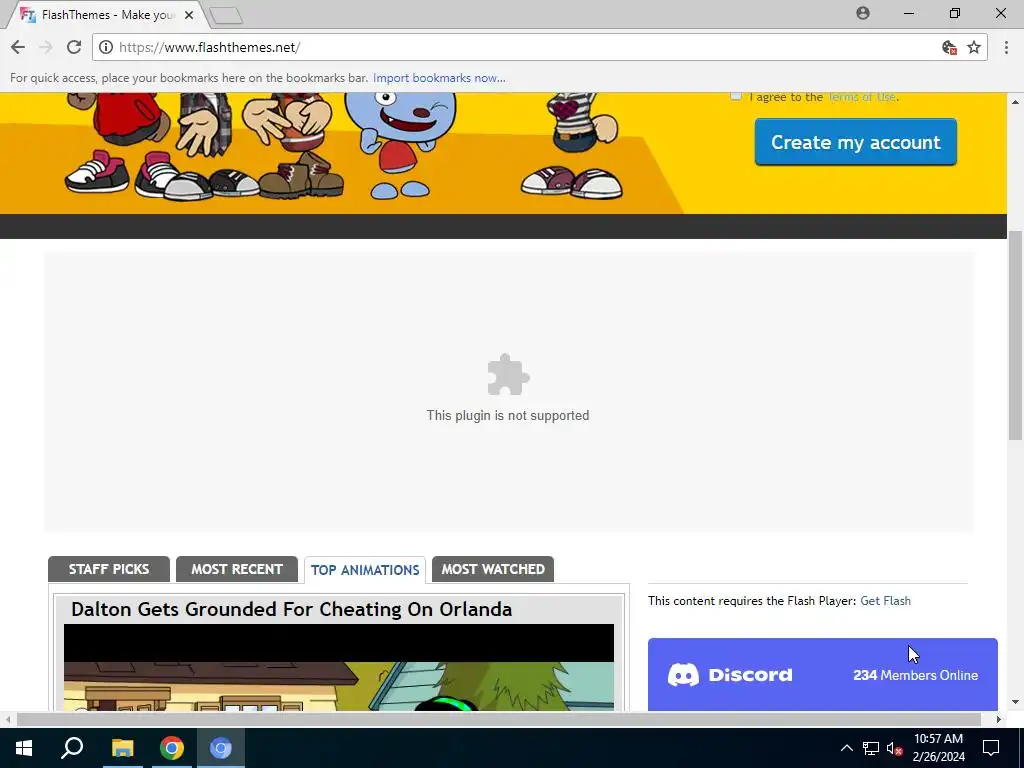This screenshot has width=1024, height=768.
Task: Open a new browser tab
Action: [227, 15]
